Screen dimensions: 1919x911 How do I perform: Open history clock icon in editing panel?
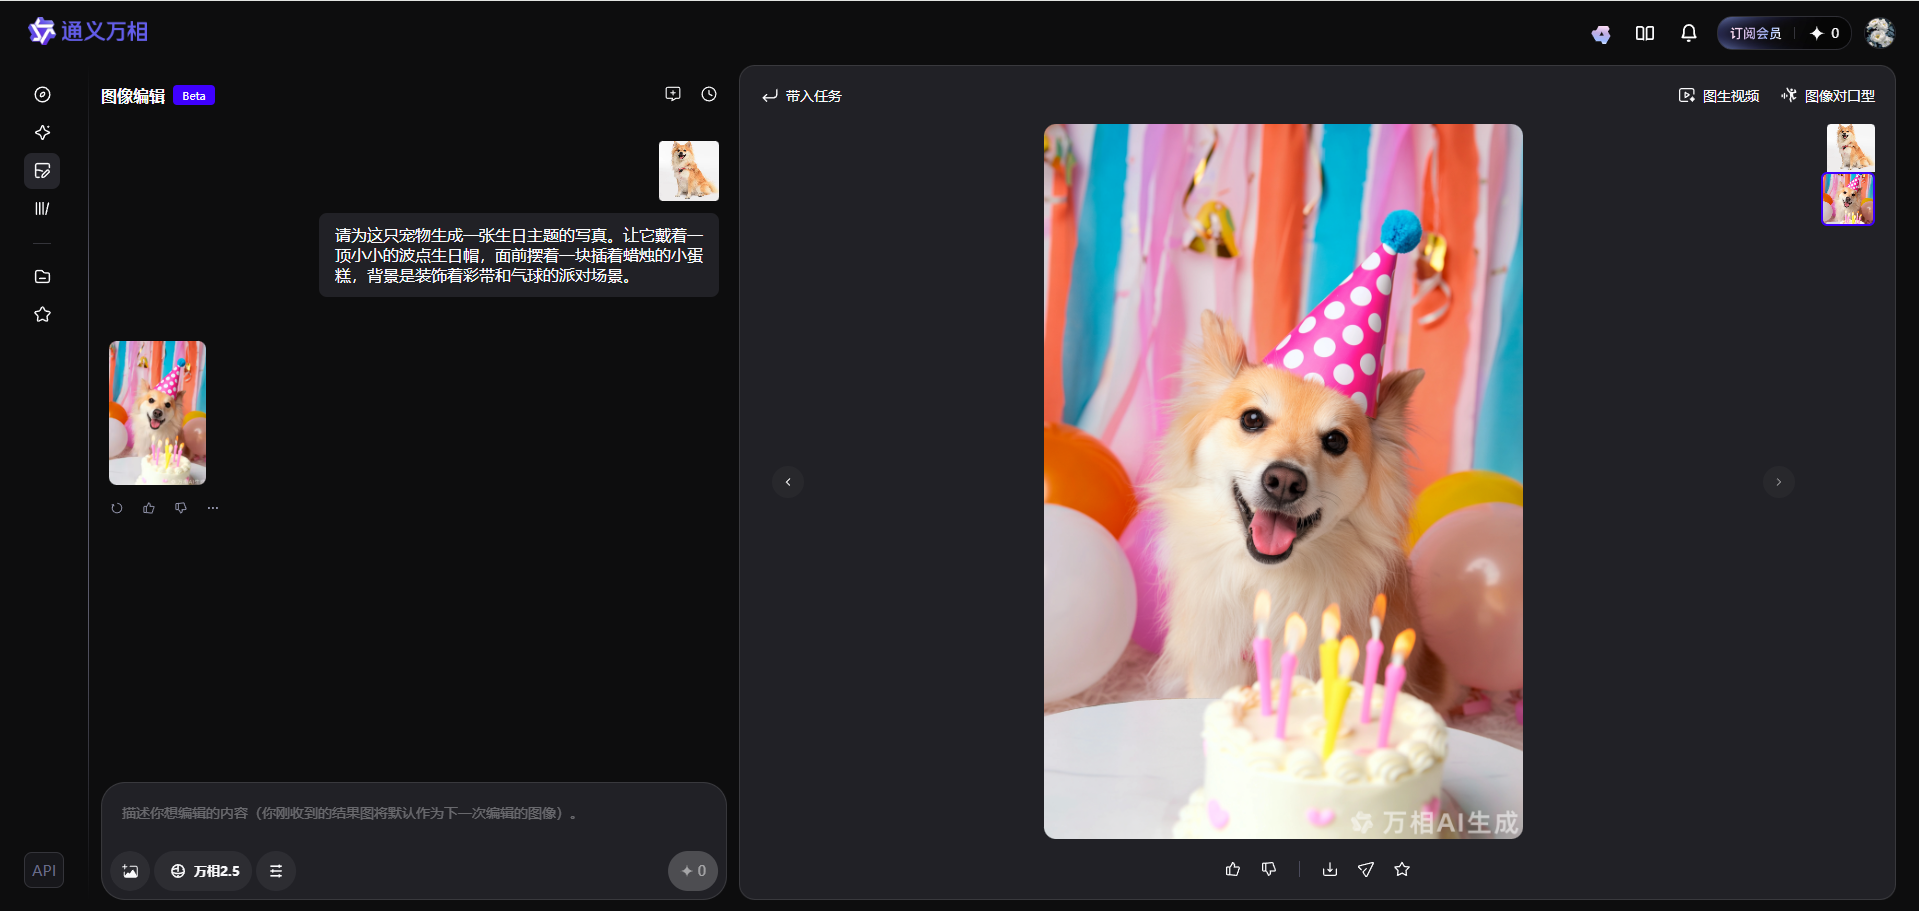pyautogui.click(x=709, y=94)
